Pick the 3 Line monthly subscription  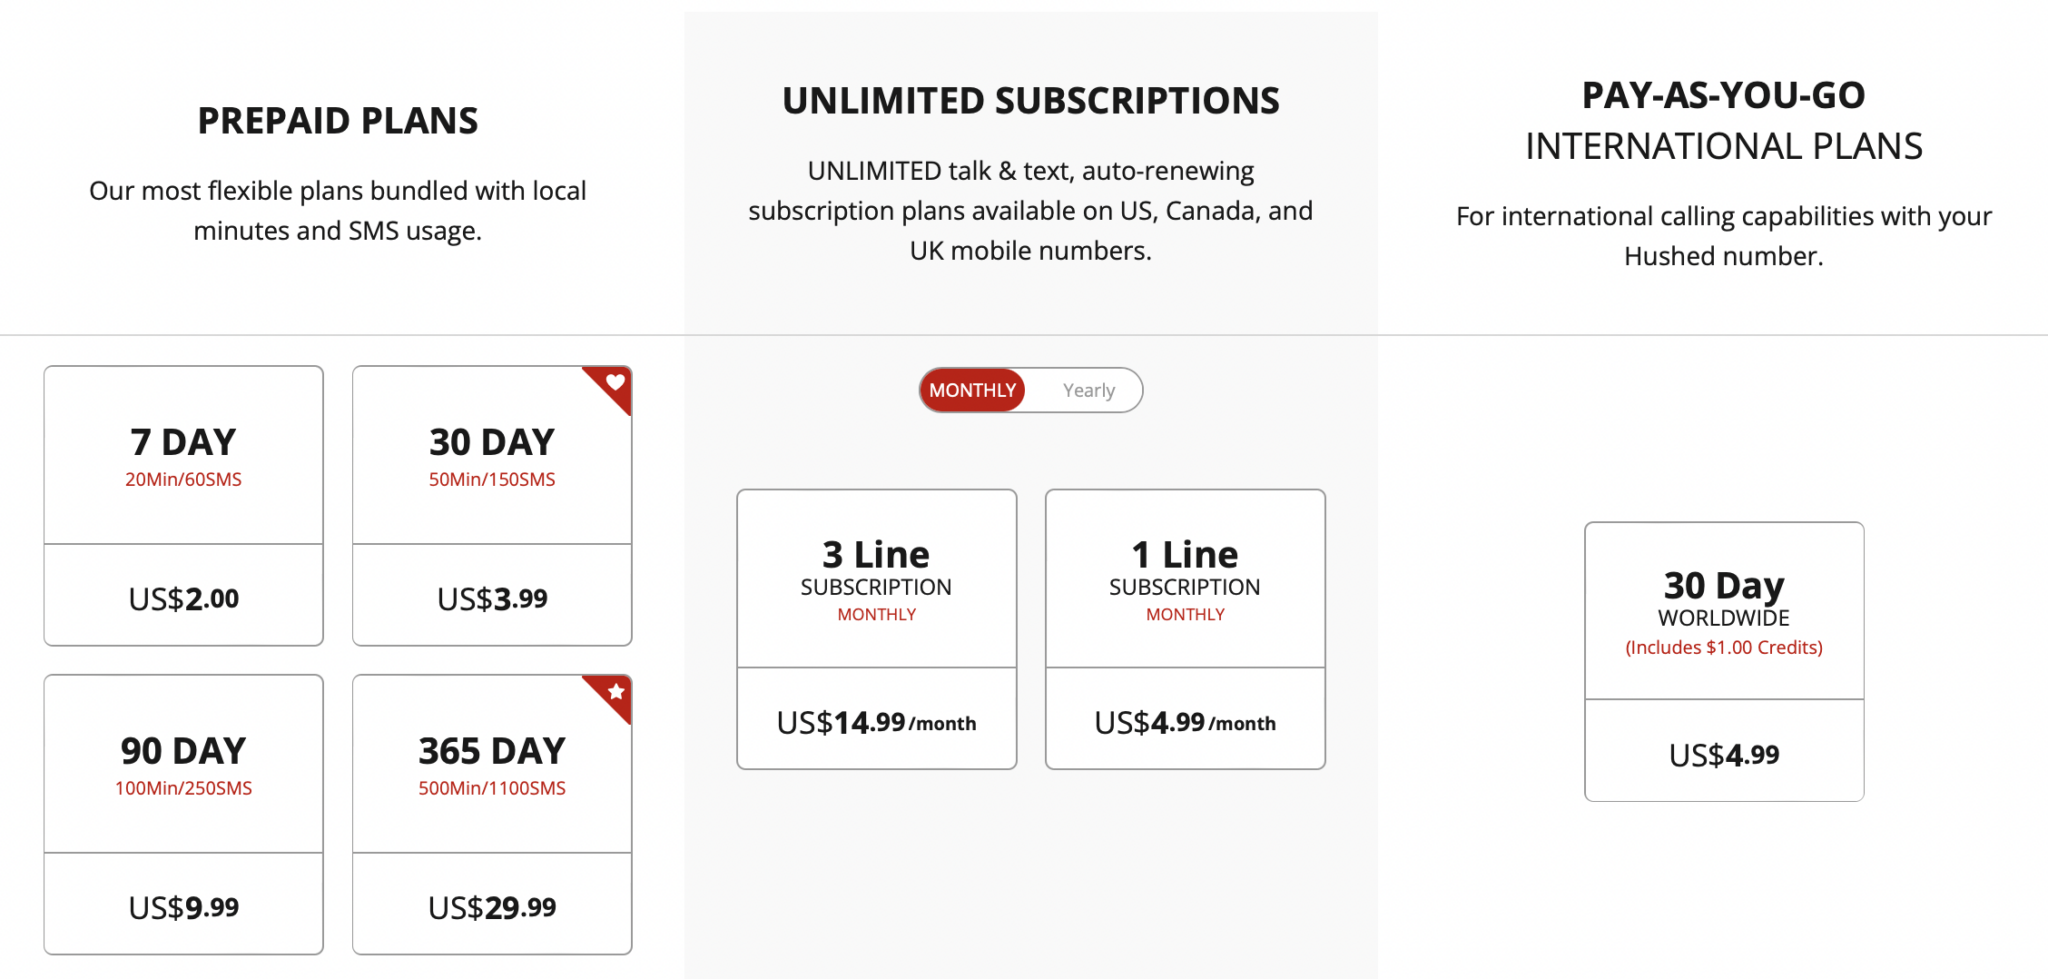click(x=876, y=580)
